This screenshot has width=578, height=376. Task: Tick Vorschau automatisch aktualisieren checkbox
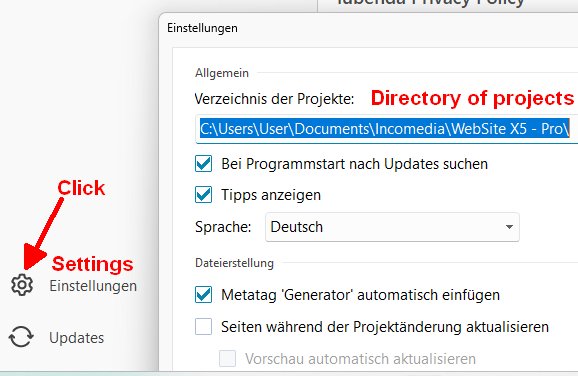[x=227, y=358]
